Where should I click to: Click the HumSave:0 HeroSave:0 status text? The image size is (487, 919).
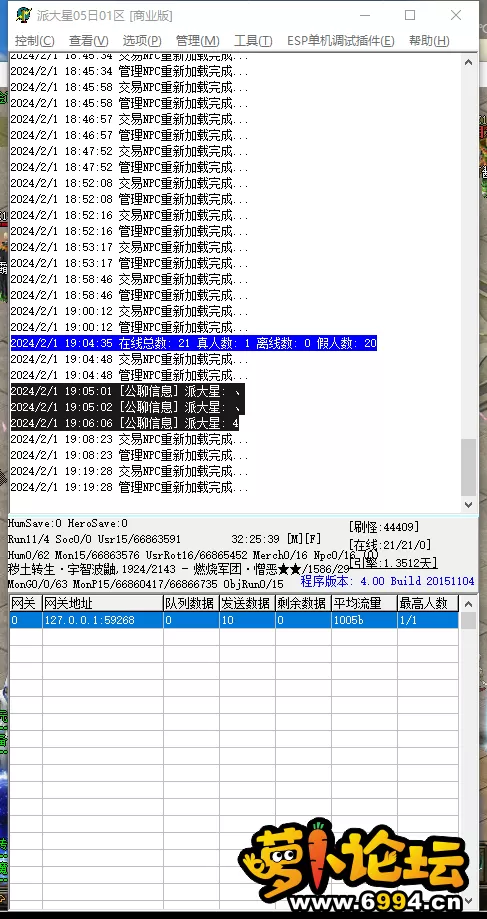[67, 523]
